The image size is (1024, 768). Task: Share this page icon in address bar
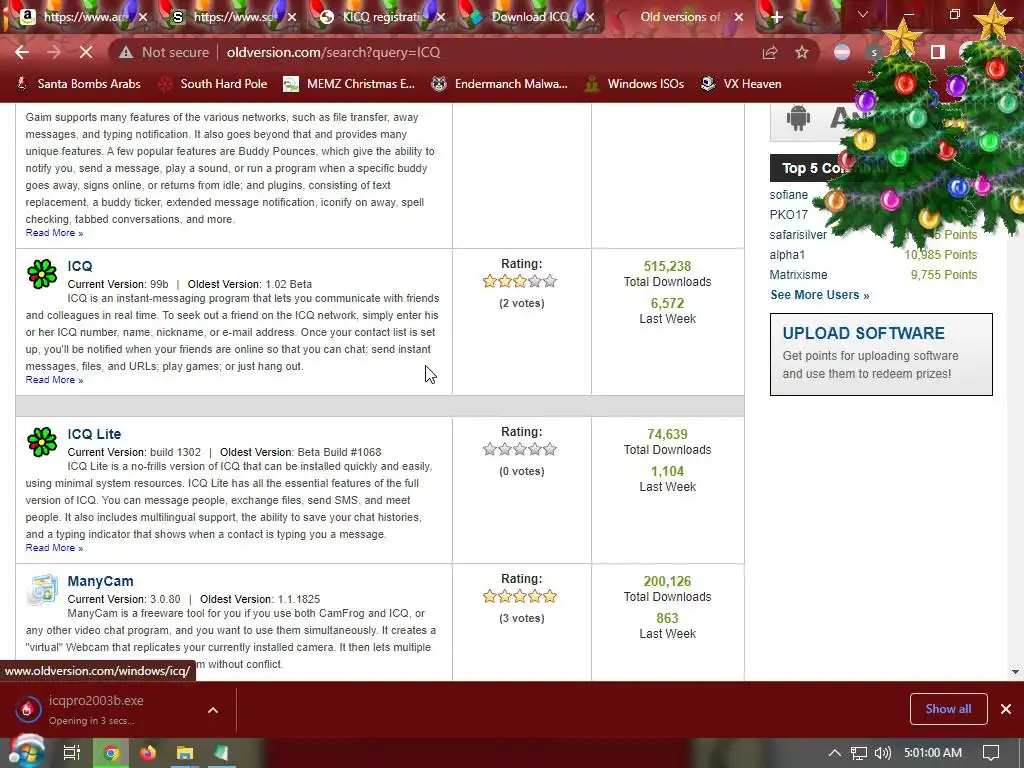pyautogui.click(x=770, y=52)
